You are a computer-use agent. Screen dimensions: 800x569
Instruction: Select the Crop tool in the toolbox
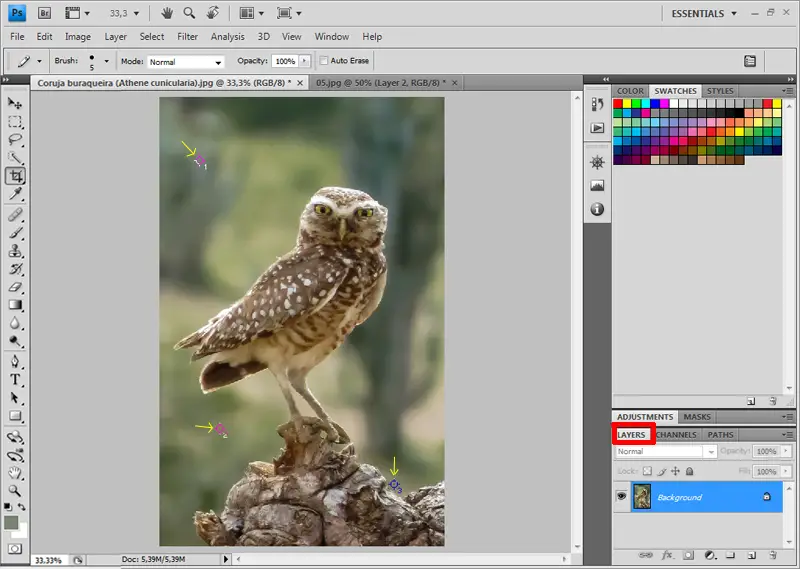[16, 176]
